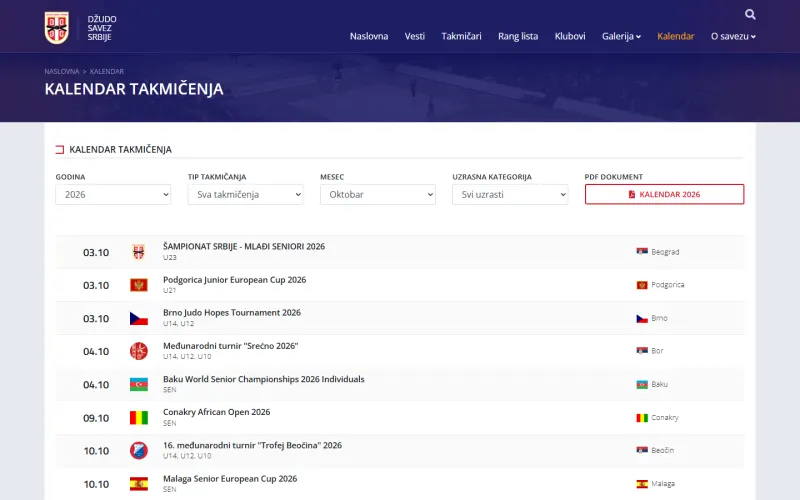The image size is (800, 500).
Task: Download the KALENDAR 2026 PDF document
Action: 664,194
